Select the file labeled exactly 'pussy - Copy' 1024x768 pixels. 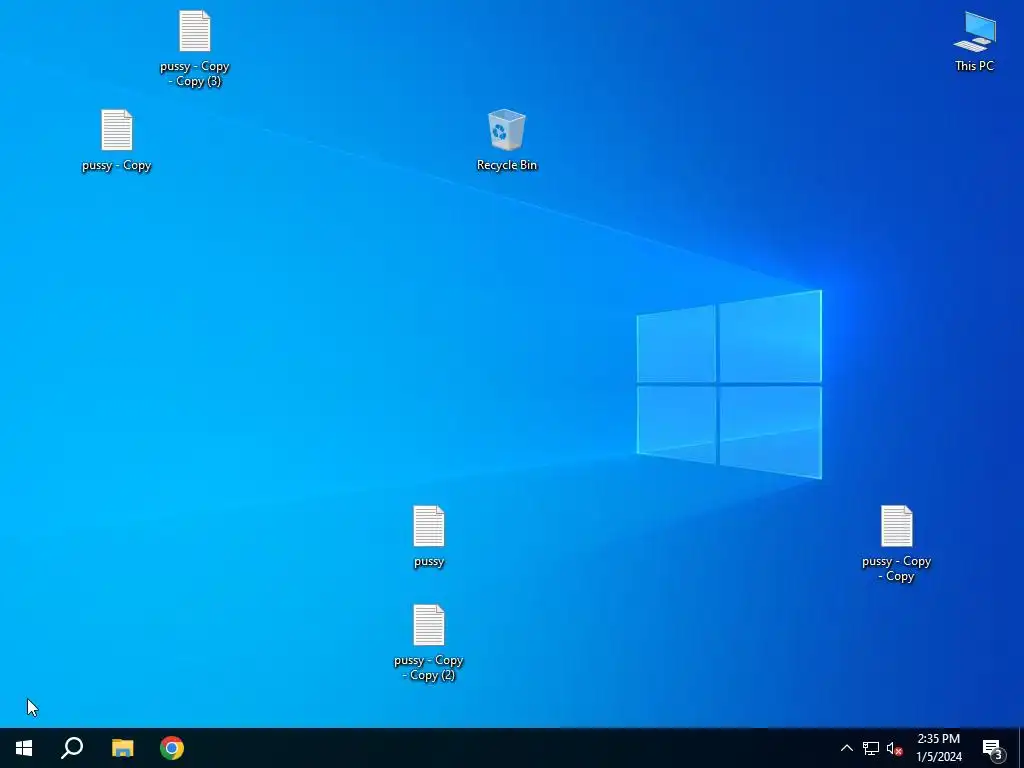pyautogui.click(x=116, y=141)
